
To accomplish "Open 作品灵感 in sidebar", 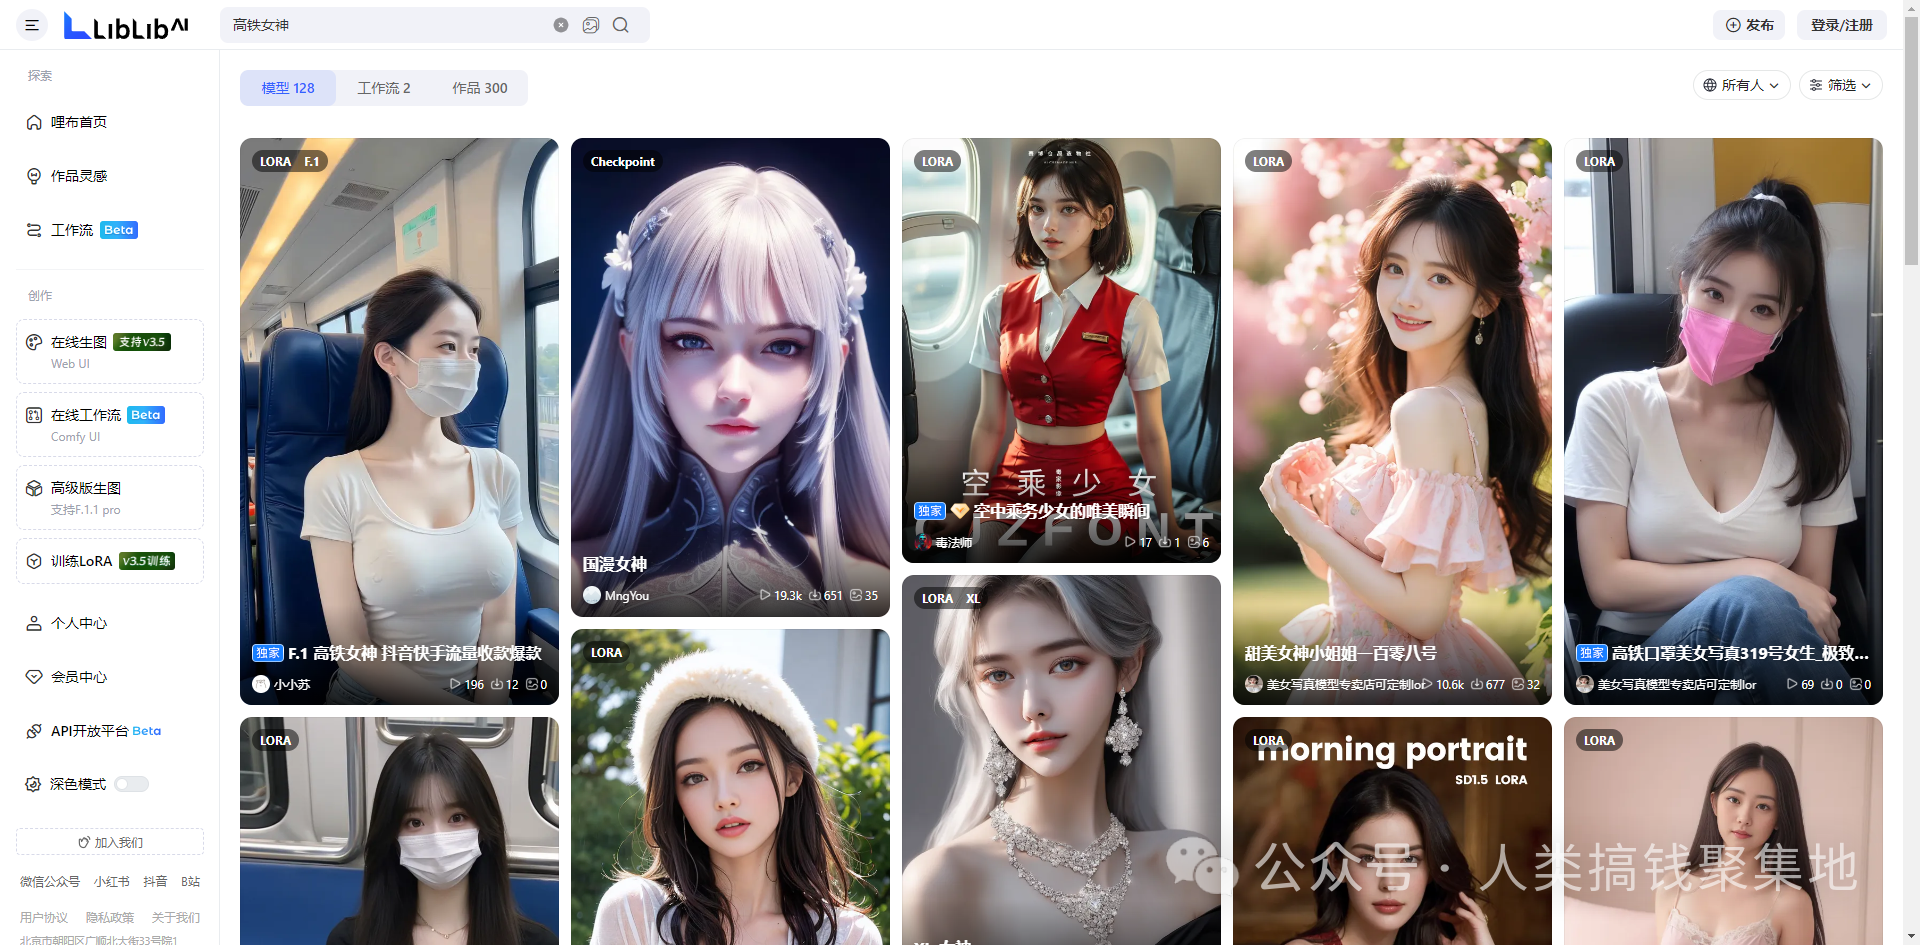I will point(79,176).
